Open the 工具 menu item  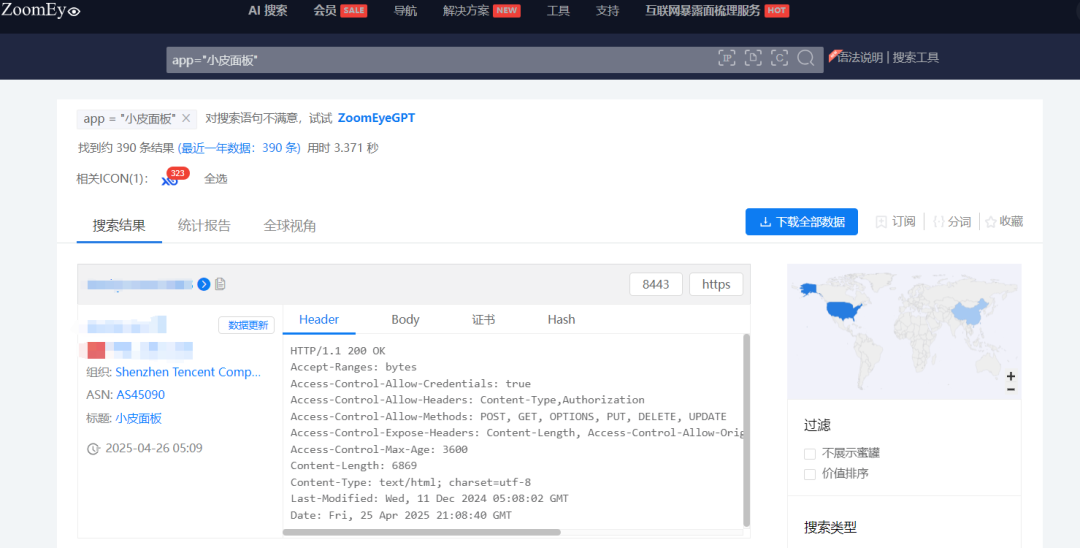point(558,10)
